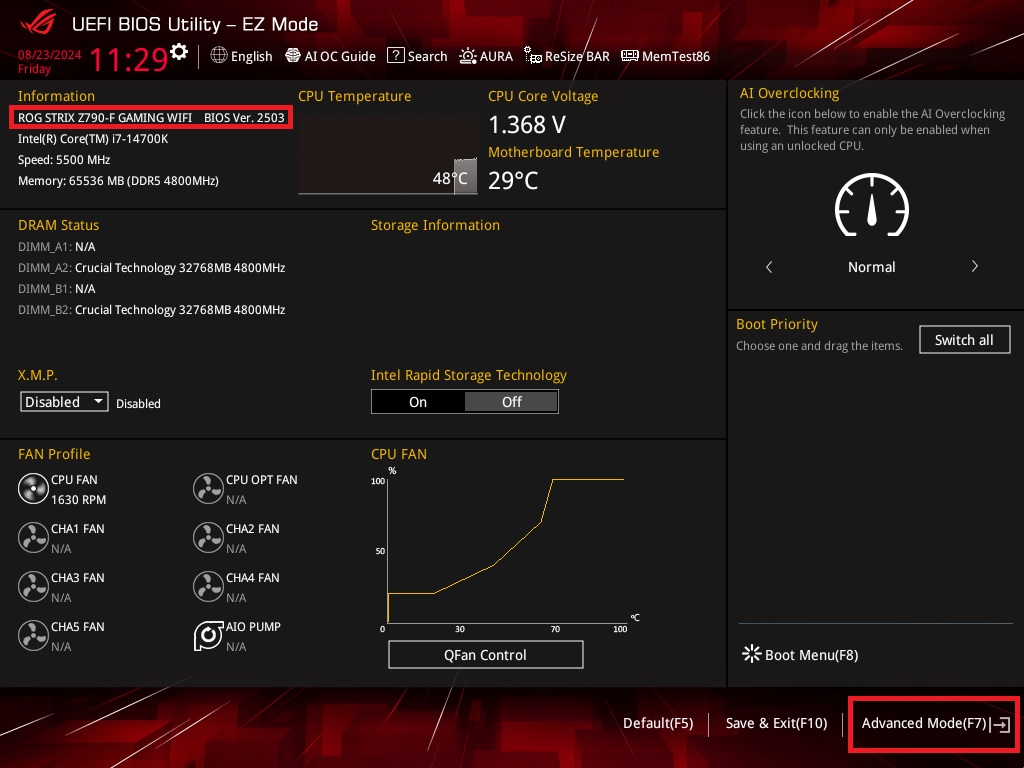The width and height of the screenshot is (1024, 768).
Task: Click the English language globe icon
Action: 219,56
